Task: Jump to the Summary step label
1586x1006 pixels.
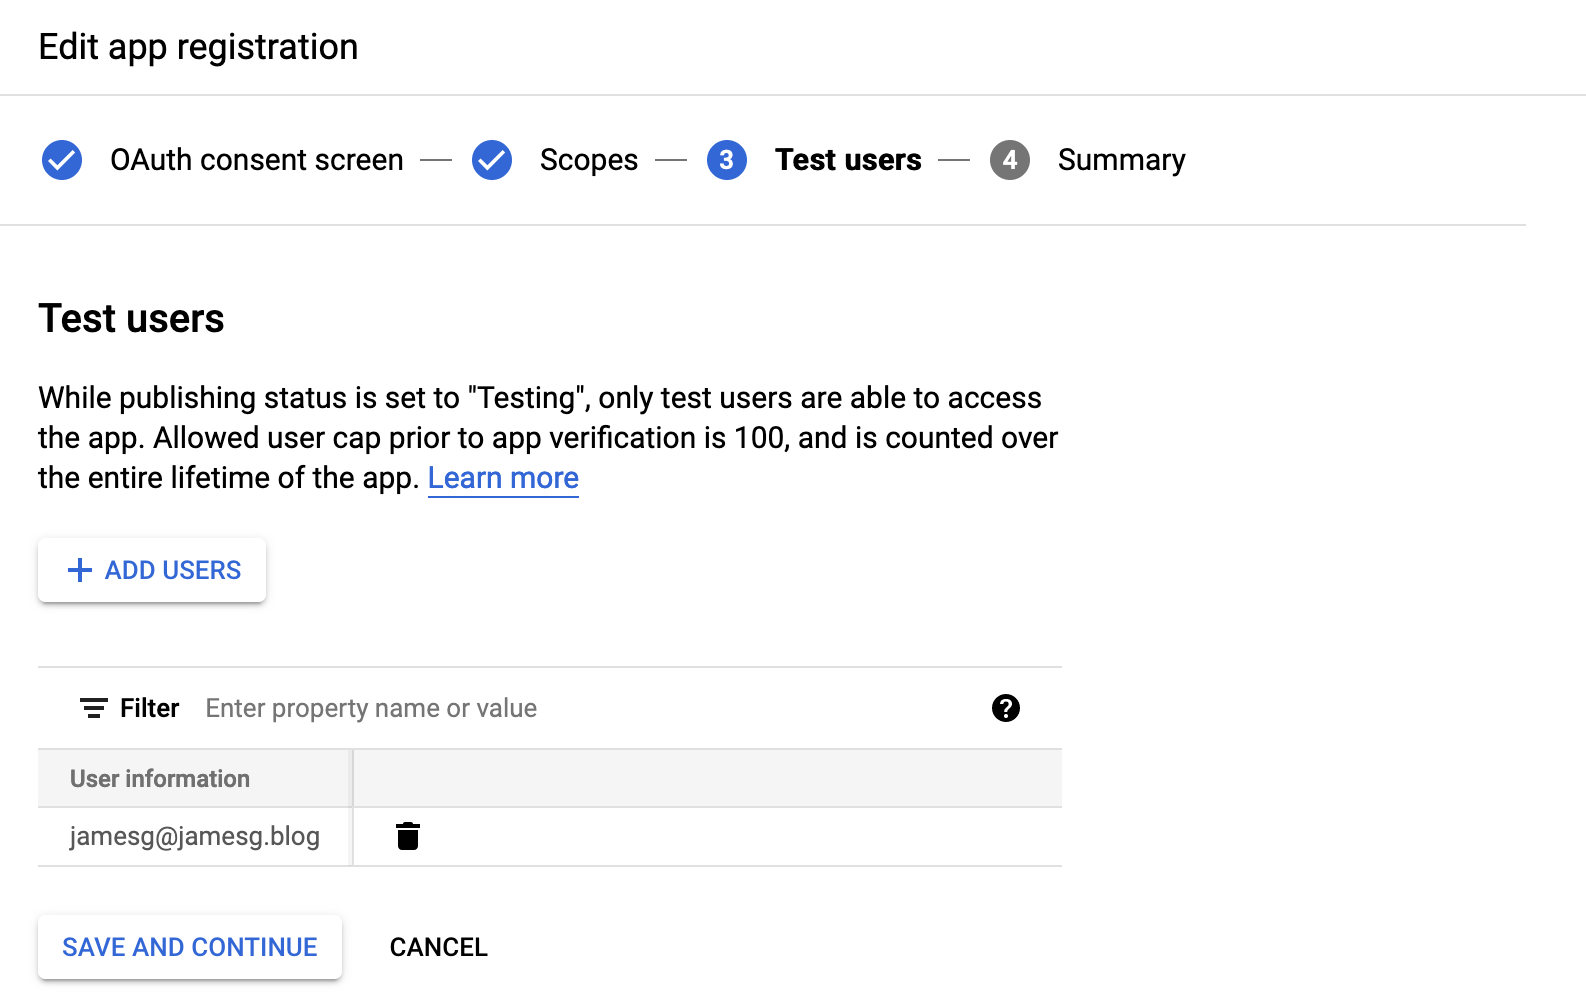Action: click(x=1121, y=160)
